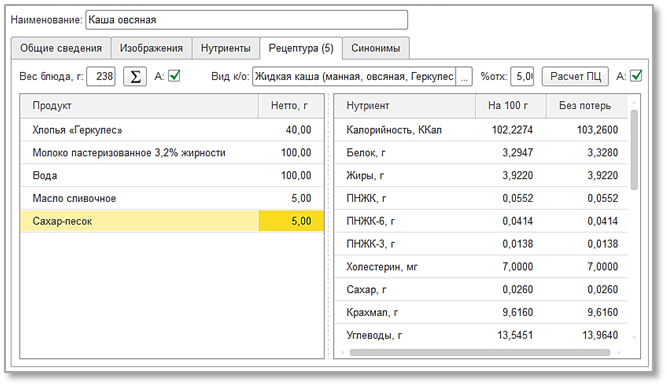Select the Сахар-песок product row
Viewport: 667px width, 386px height.
[172, 221]
